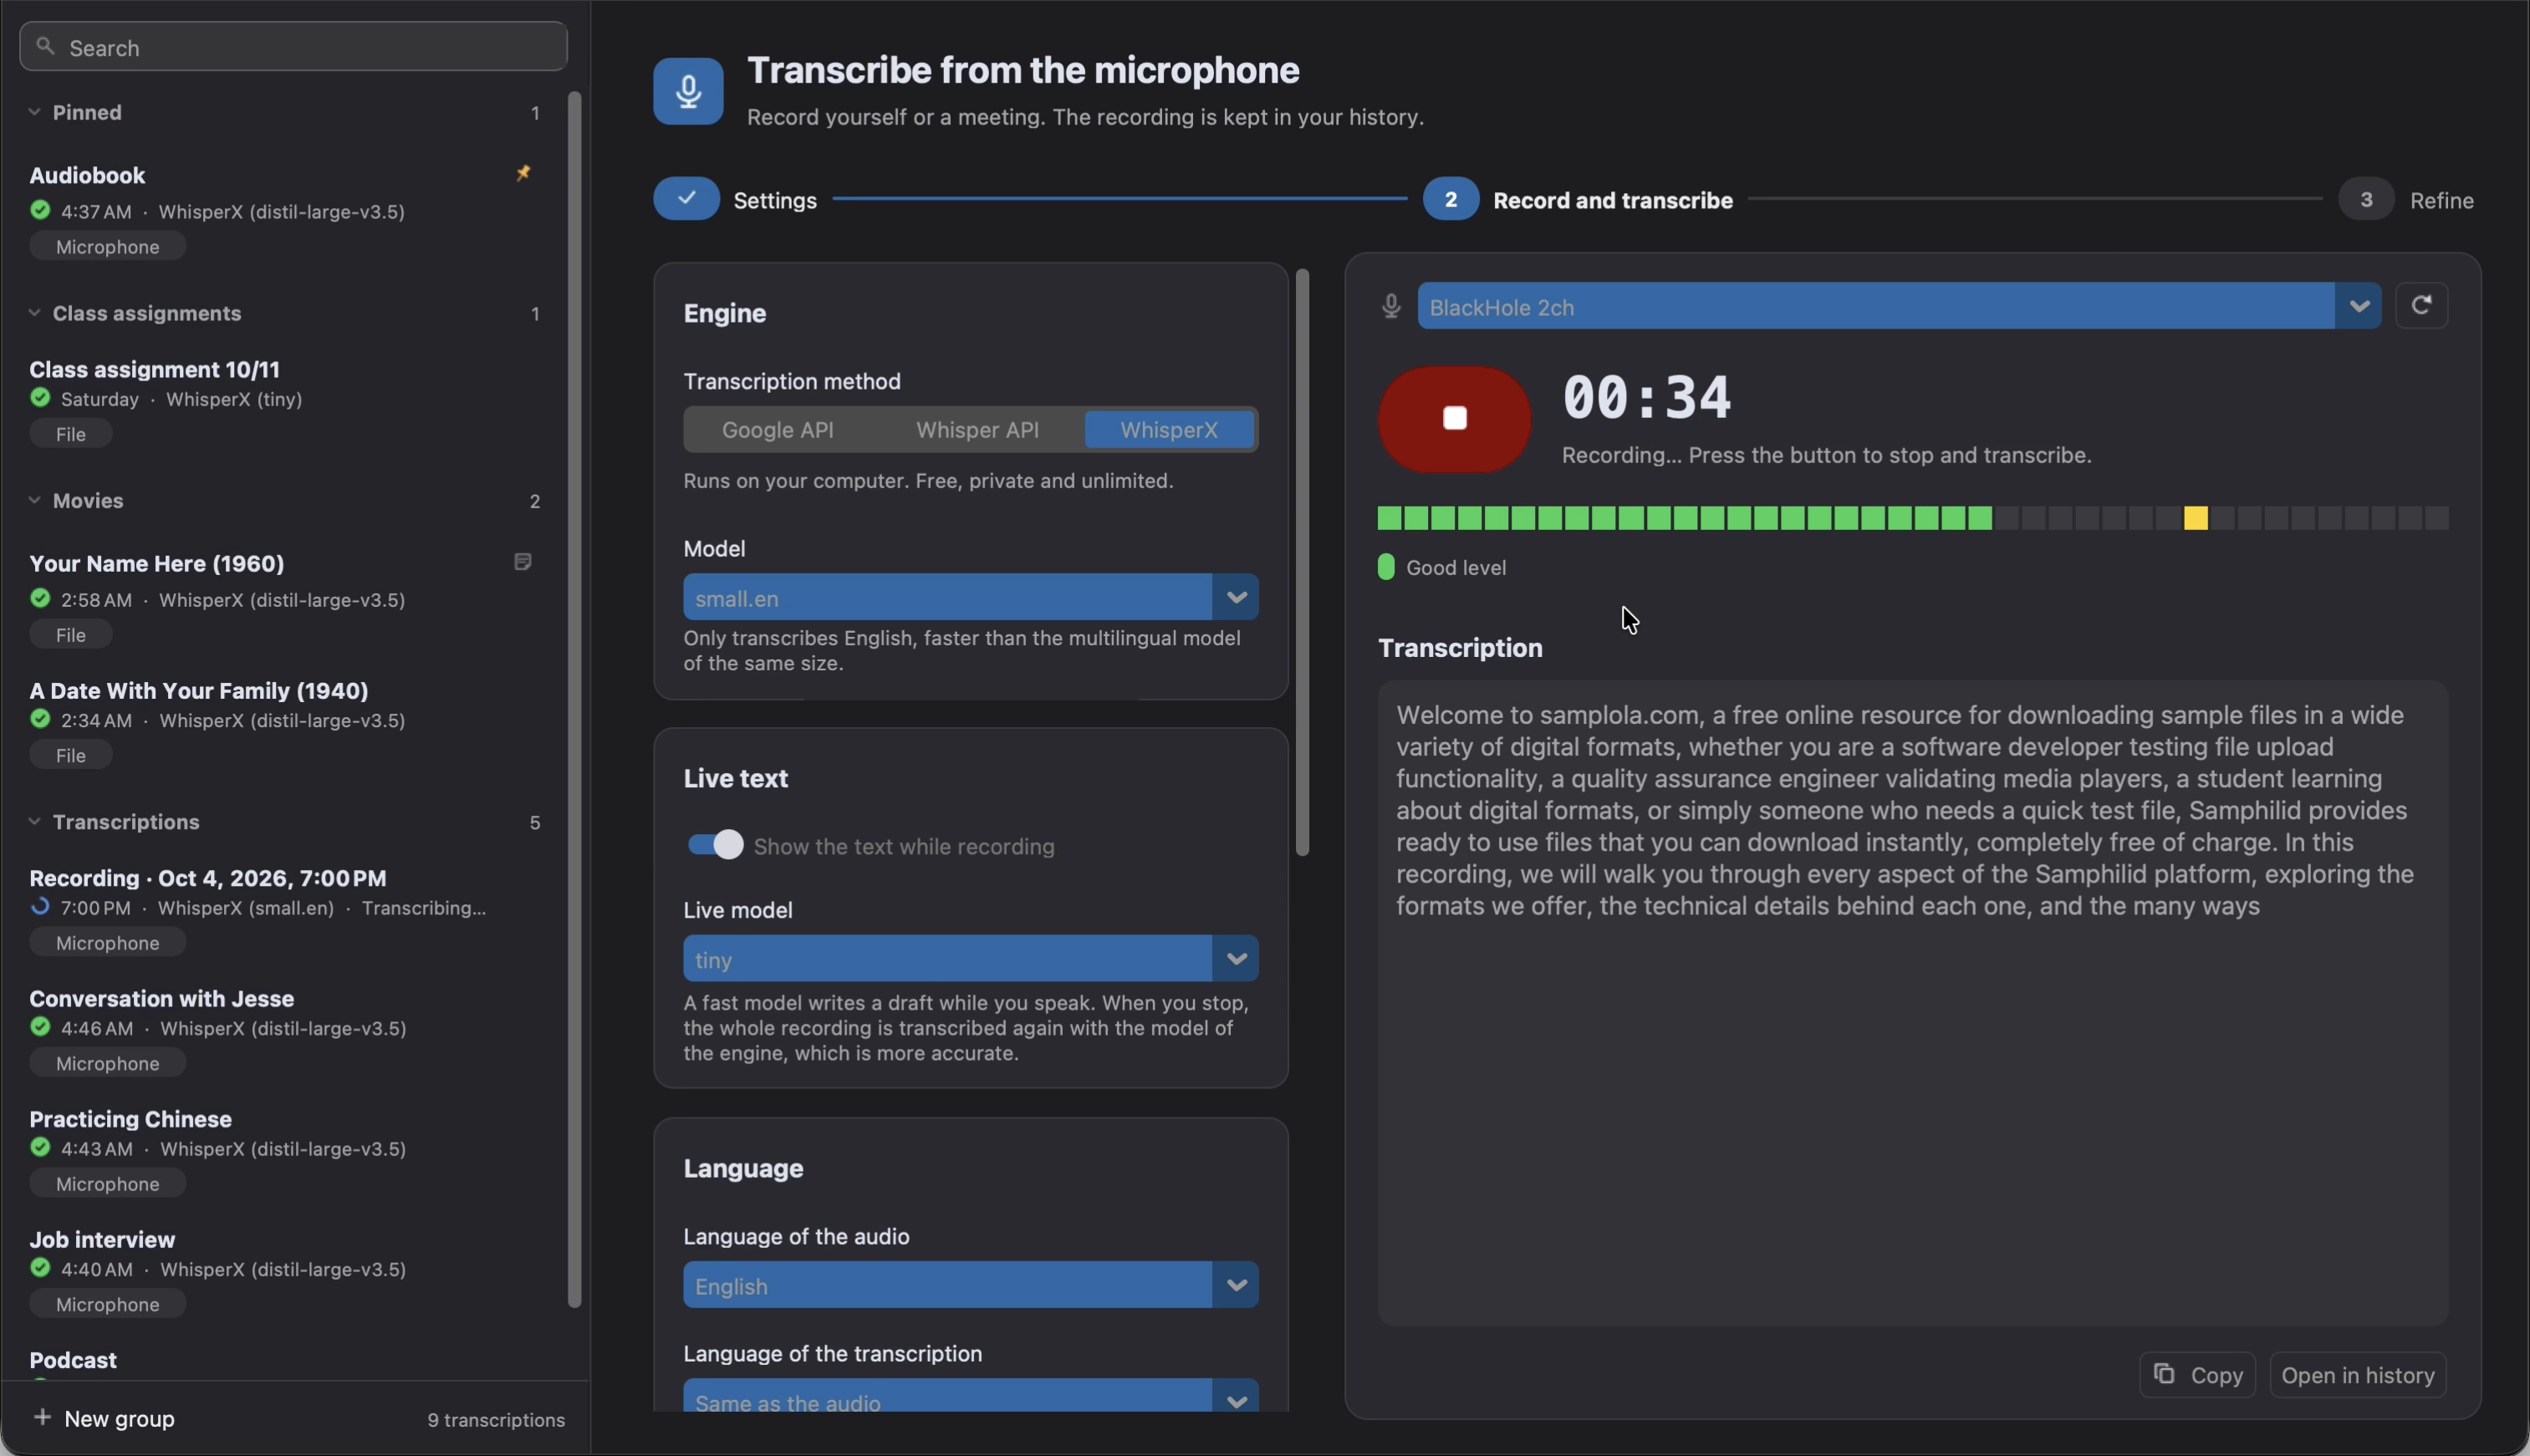
Task: Toggle Show the text while recording
Action: [715, 845]
